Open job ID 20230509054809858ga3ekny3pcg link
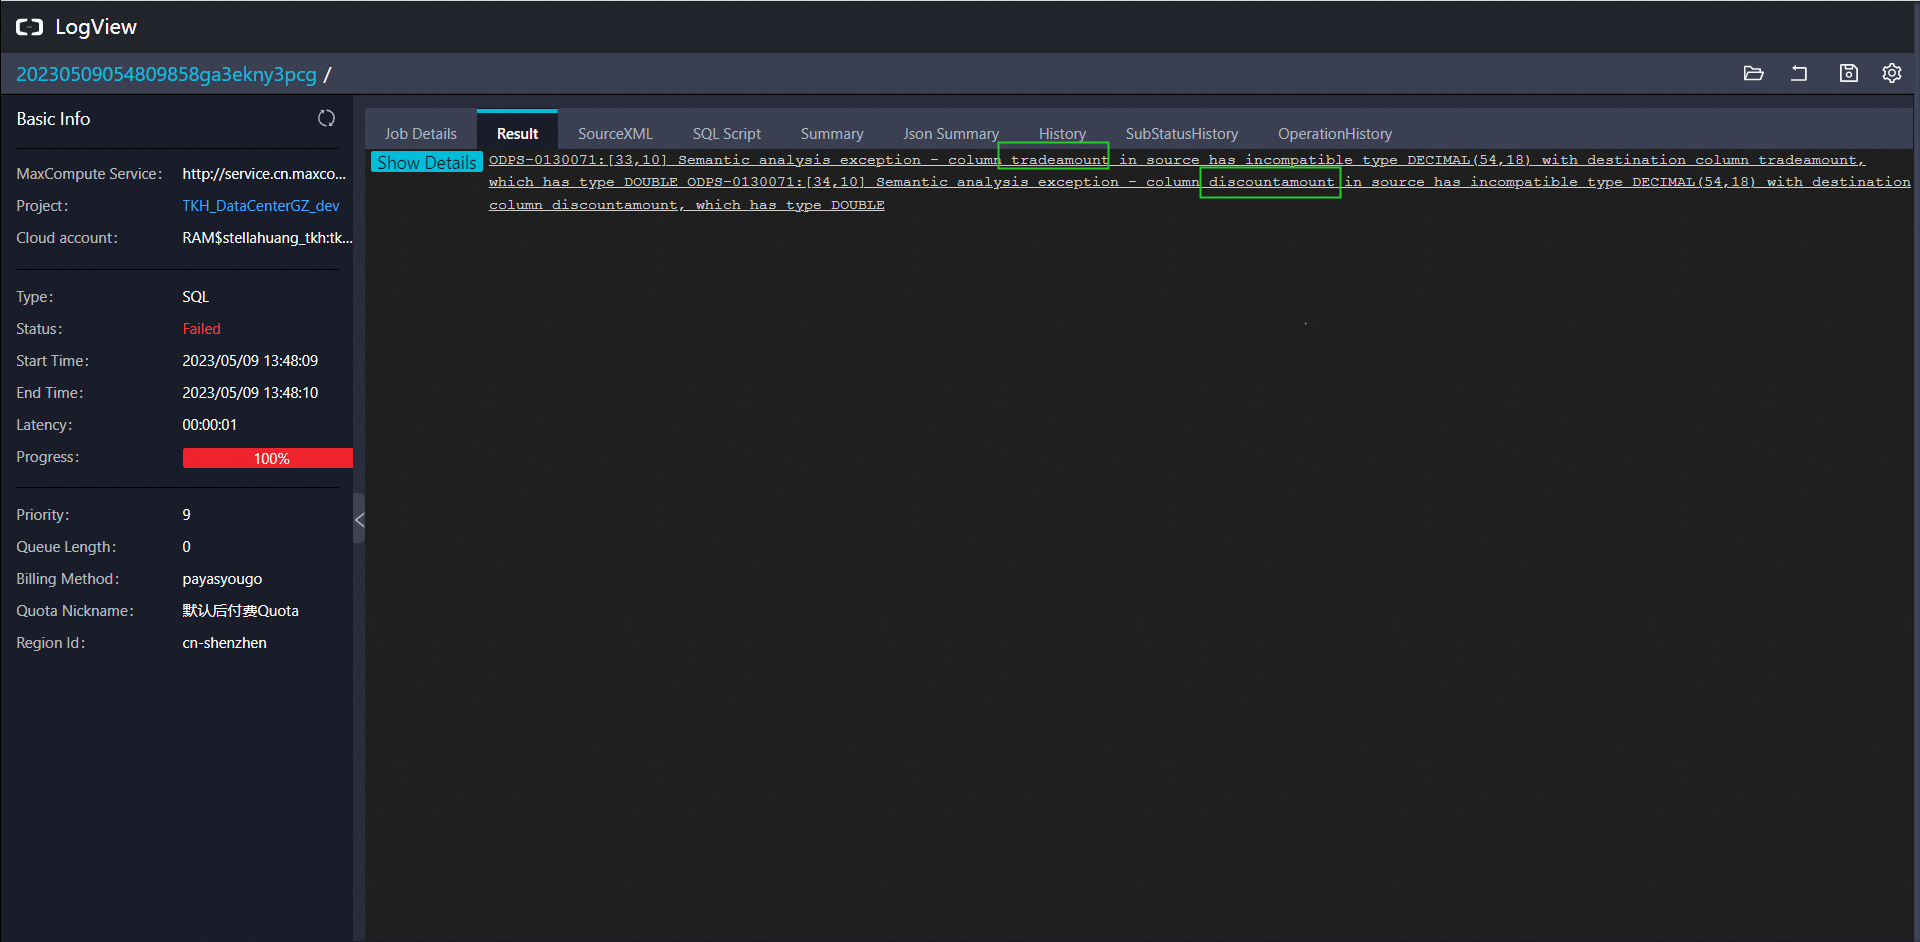This screenshot has height=942, width=1920. [x=166, y=74]
